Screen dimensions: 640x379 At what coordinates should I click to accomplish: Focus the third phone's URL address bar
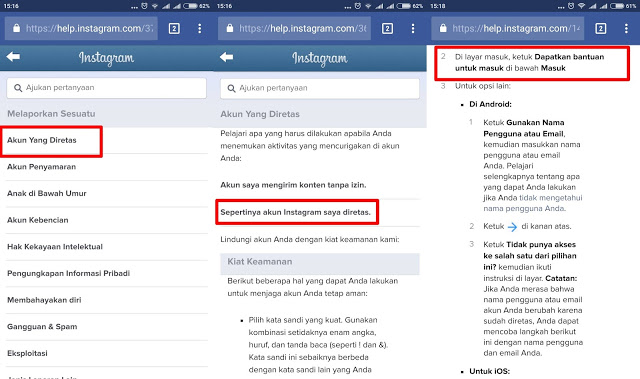pyautogui.click(x=508, y=28)
